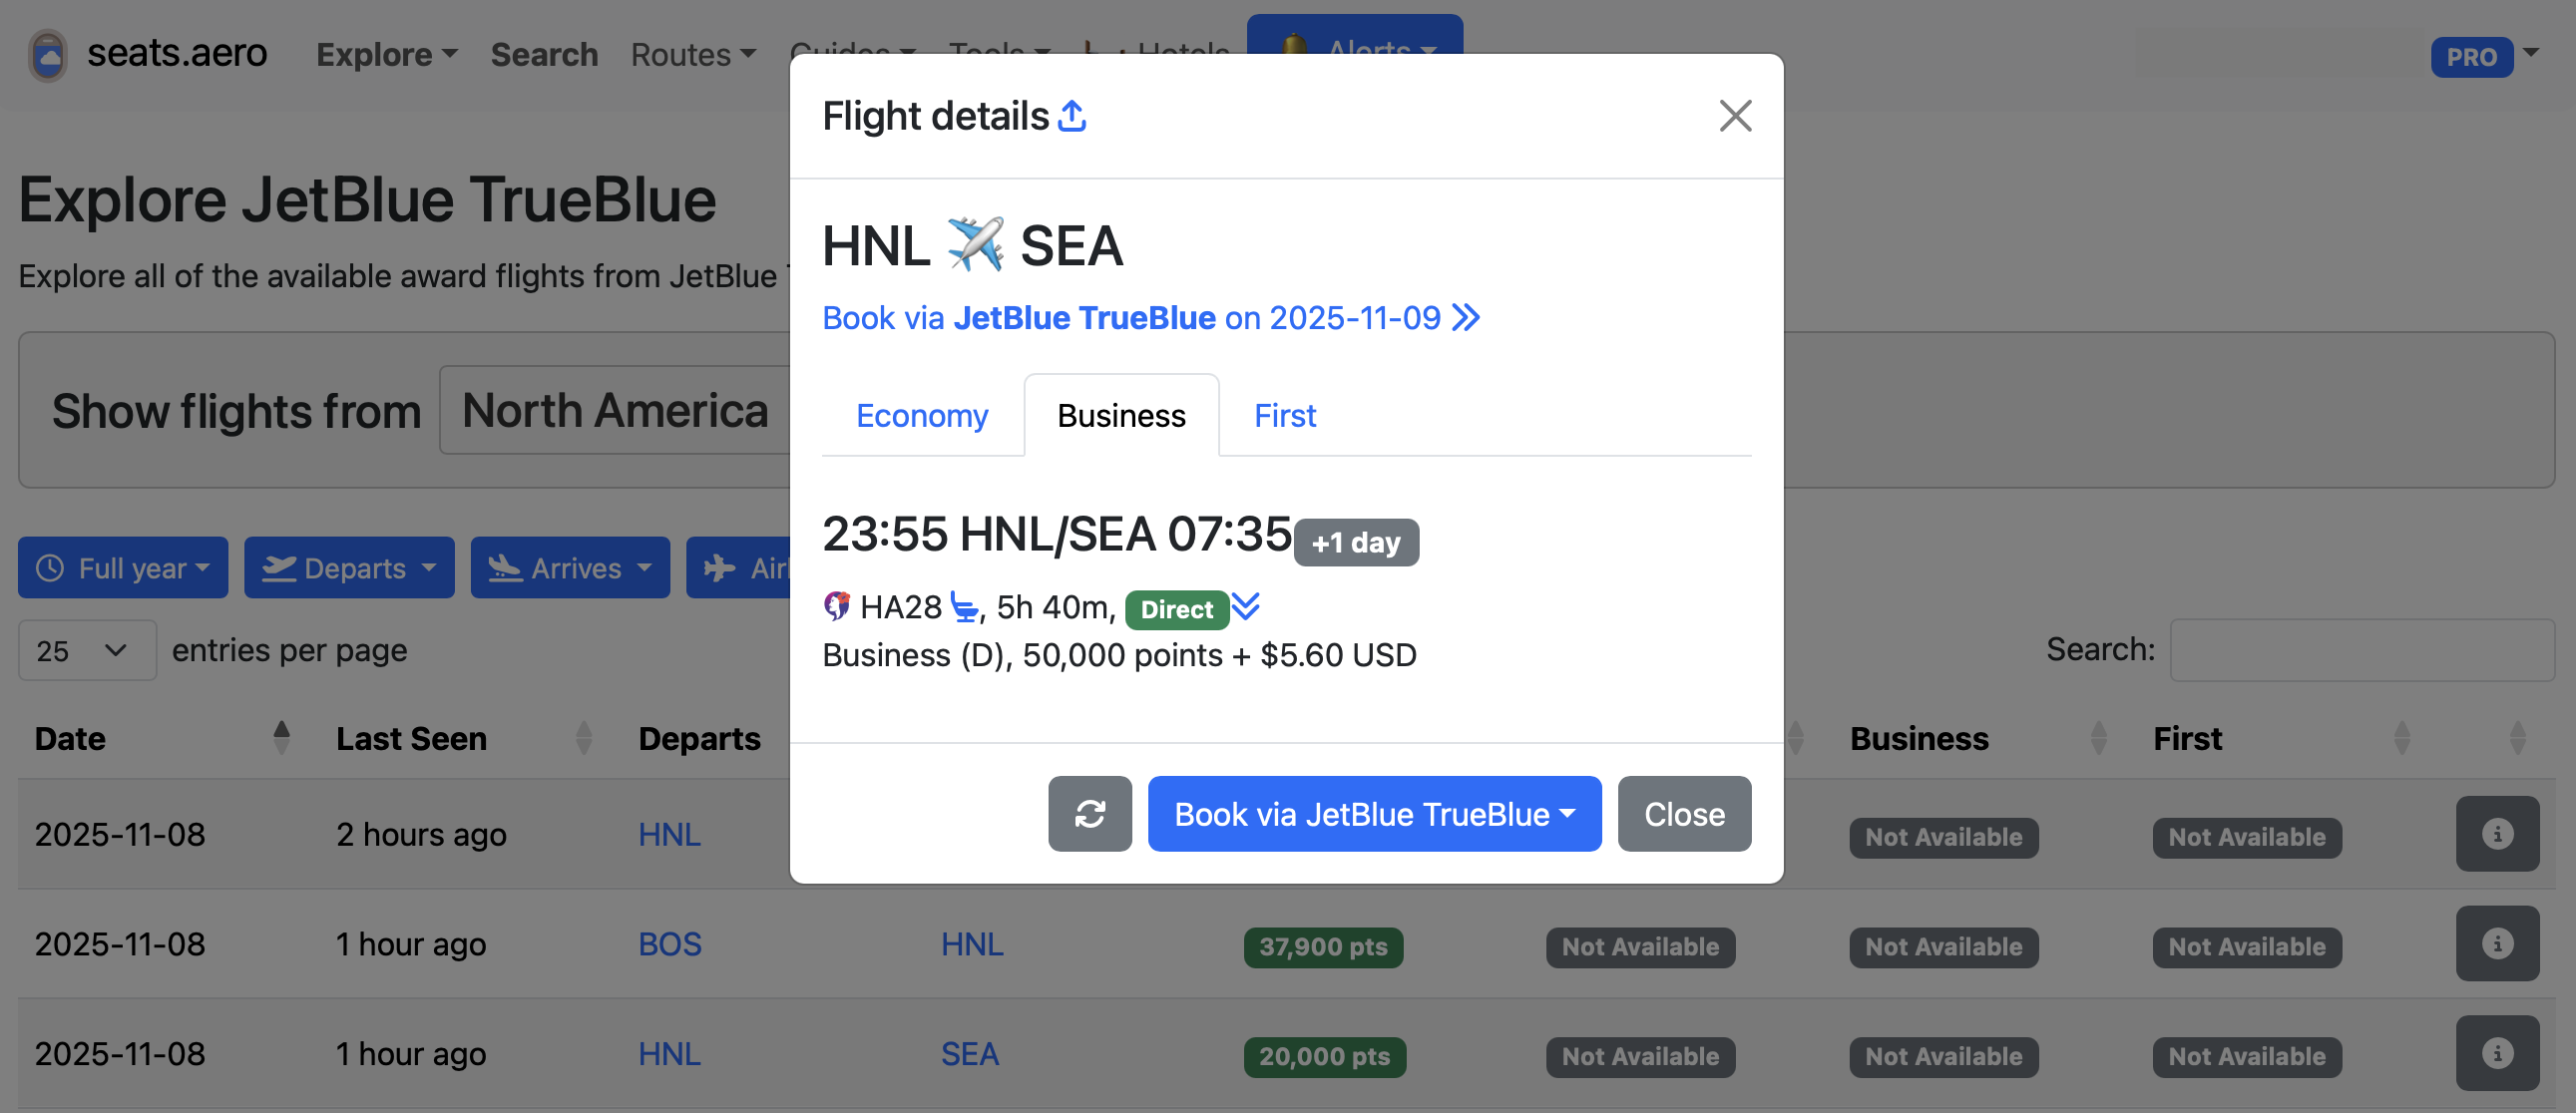Focus the table Search input field
Viewport: 2576px width, 1113px height.
pyautogui.click(x=2361, y=651)
